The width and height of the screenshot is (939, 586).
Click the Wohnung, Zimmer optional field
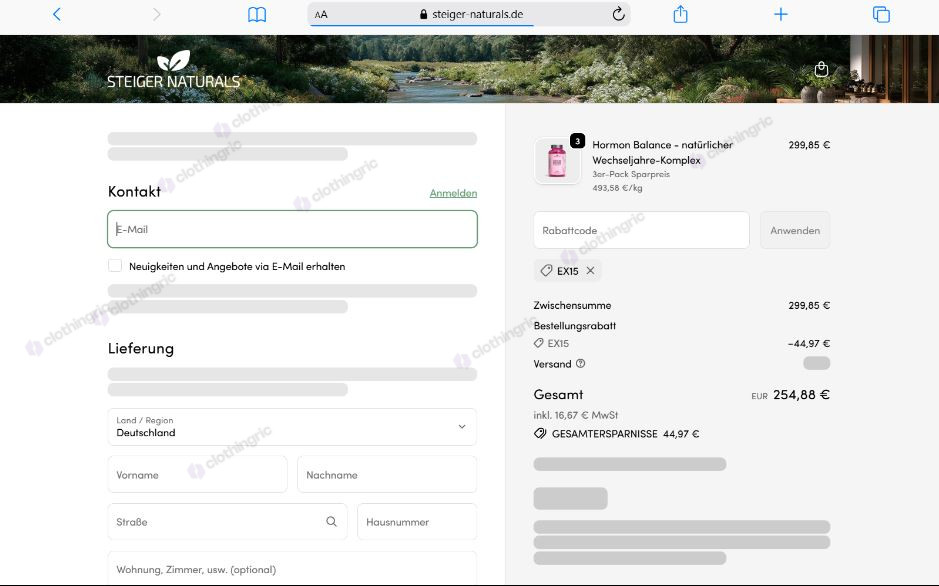coord(292,569)
